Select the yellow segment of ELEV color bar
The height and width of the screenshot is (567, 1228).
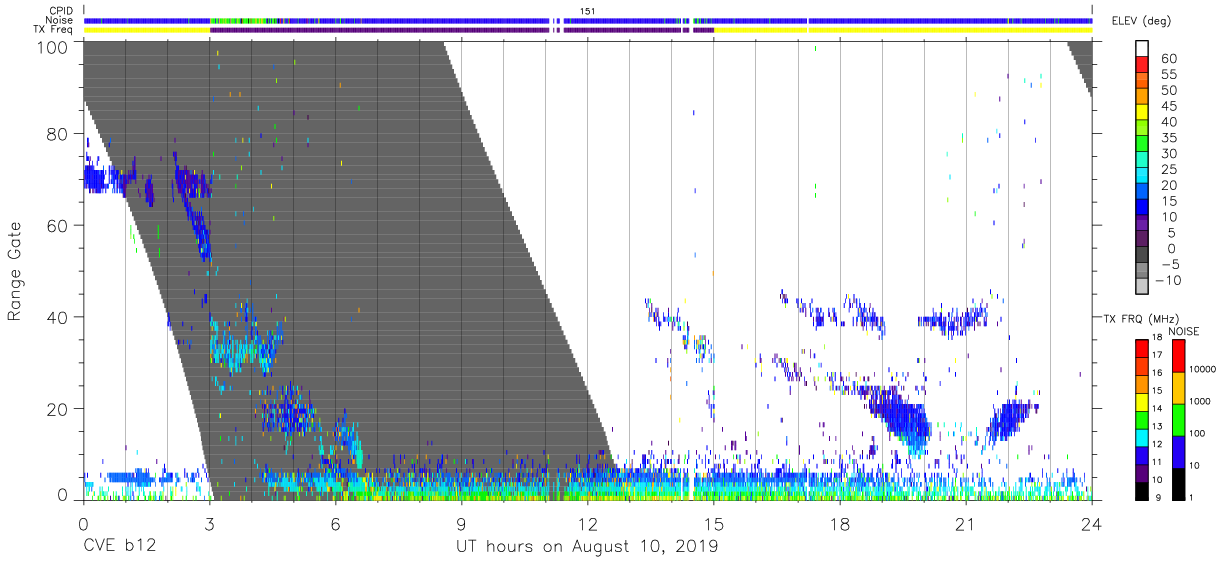tap(1142, 112)
